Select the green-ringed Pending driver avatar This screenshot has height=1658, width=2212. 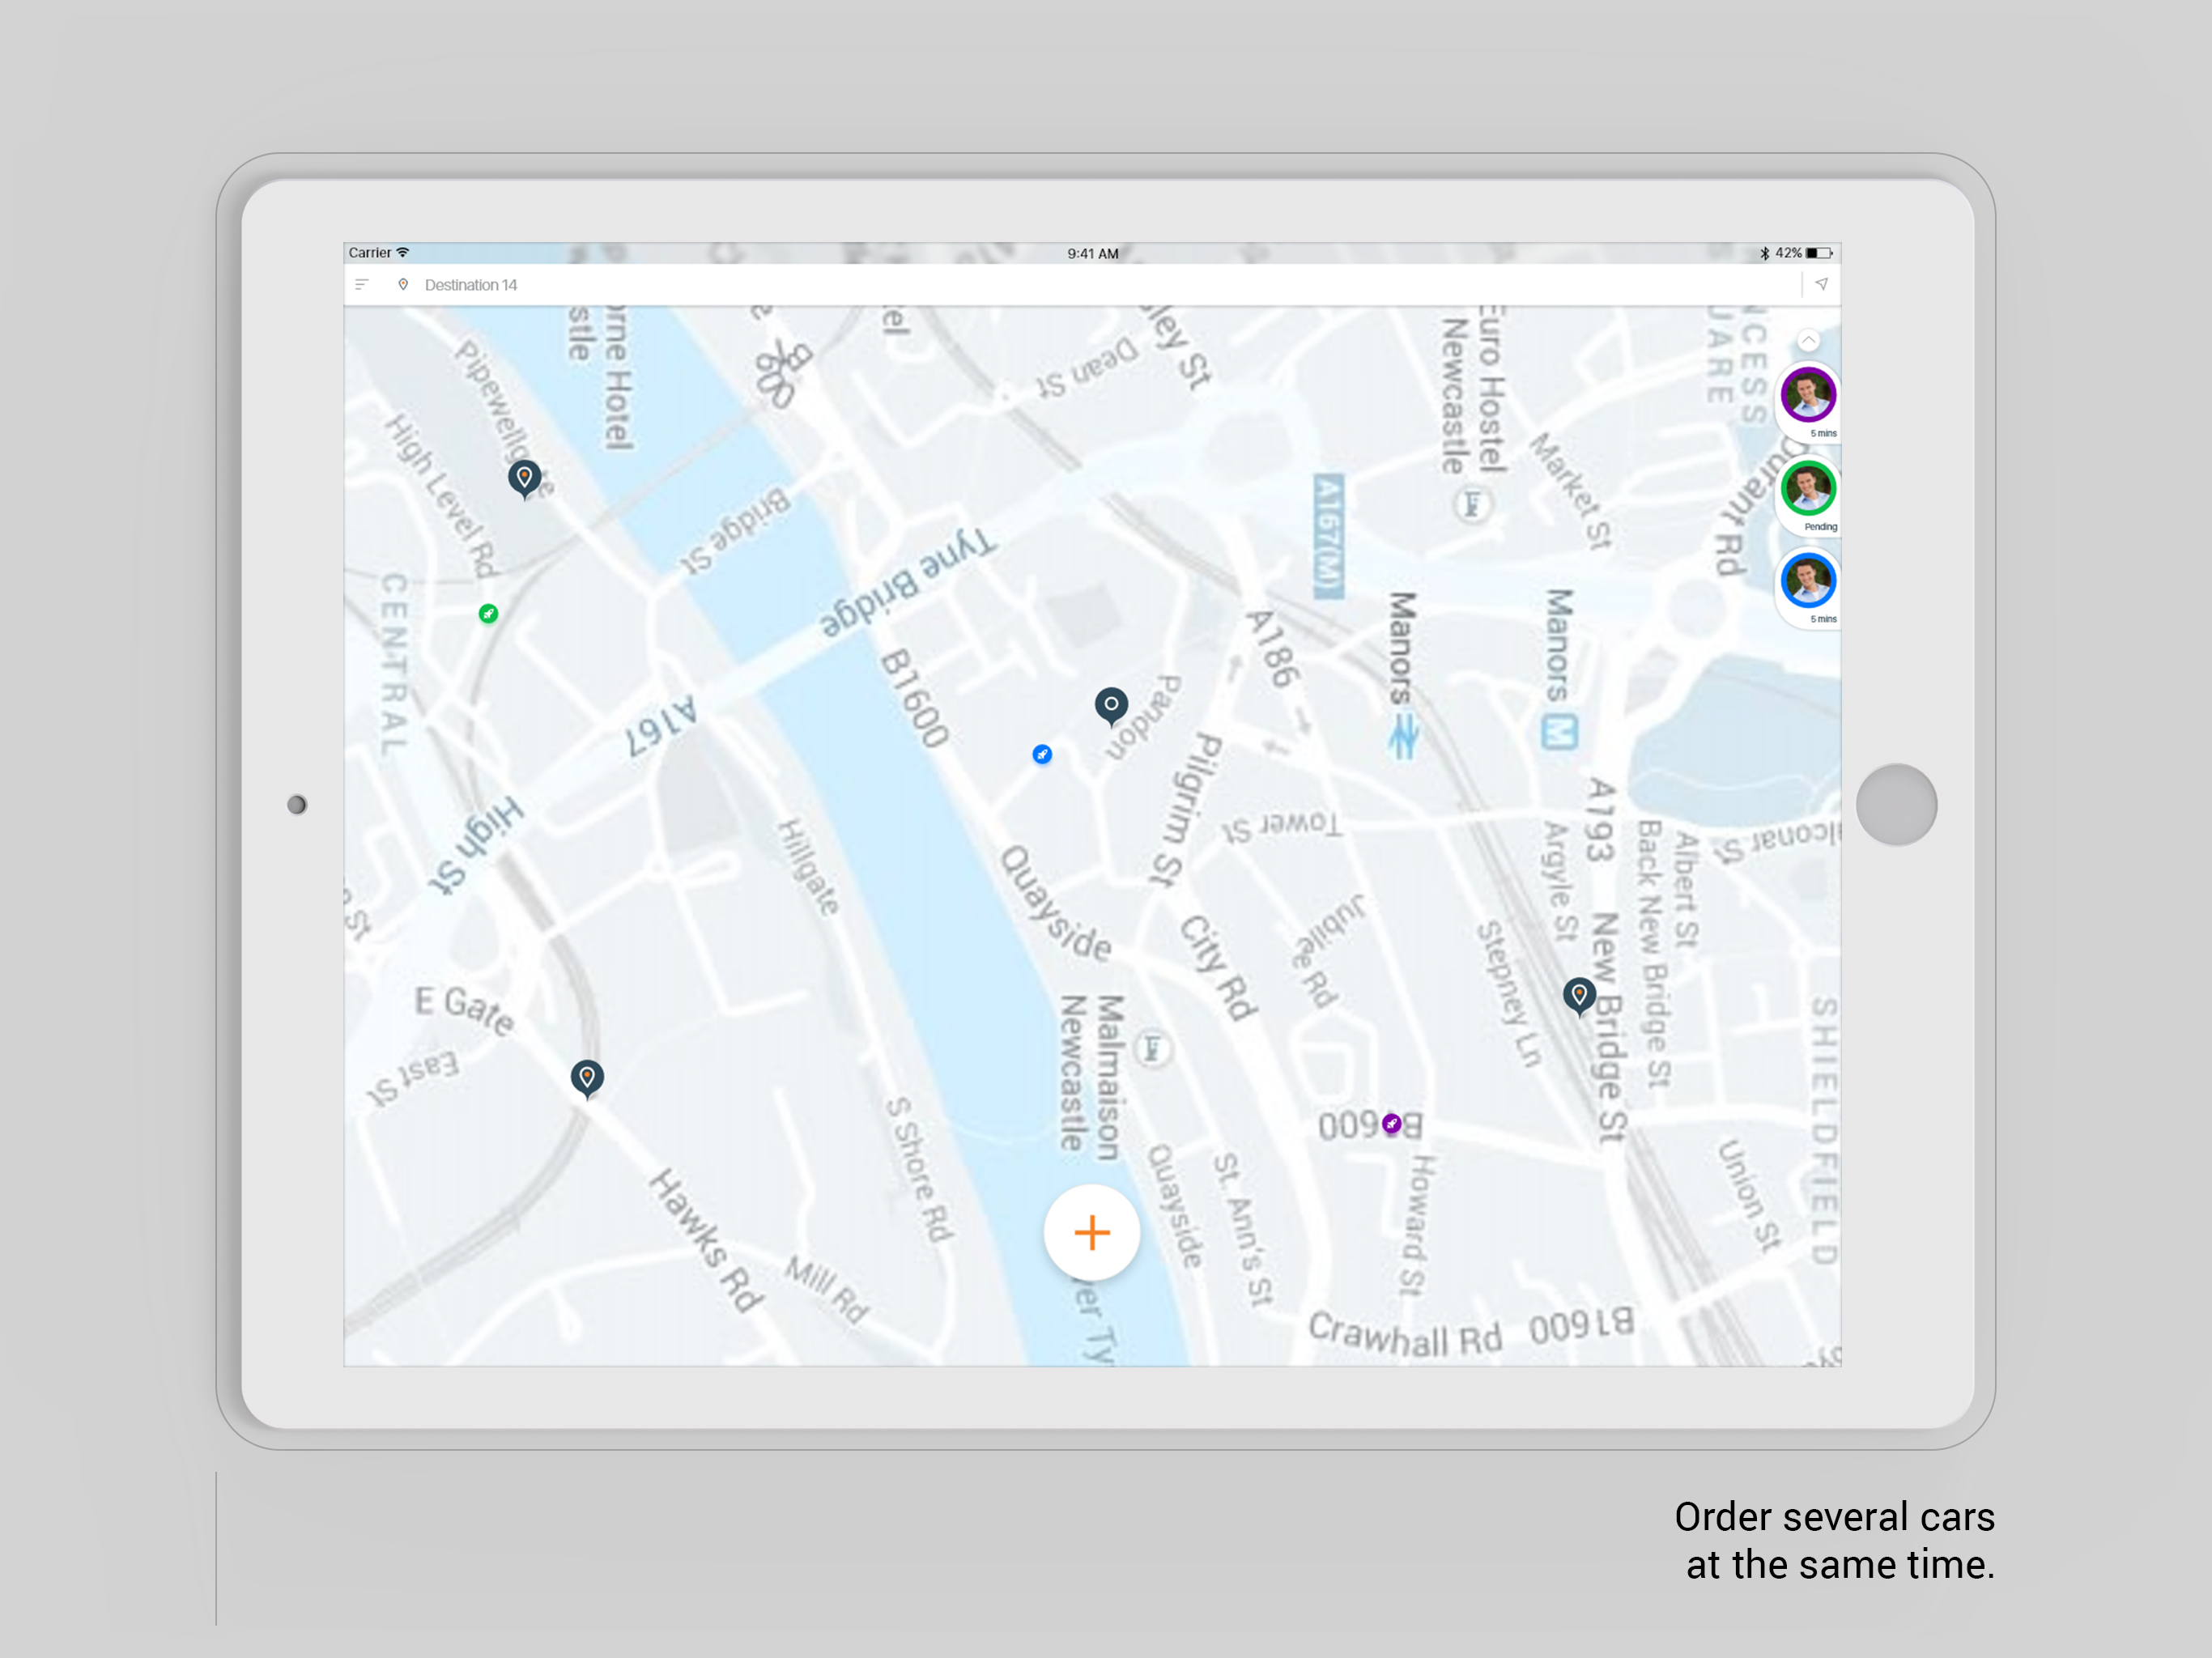click(1808, 488)
